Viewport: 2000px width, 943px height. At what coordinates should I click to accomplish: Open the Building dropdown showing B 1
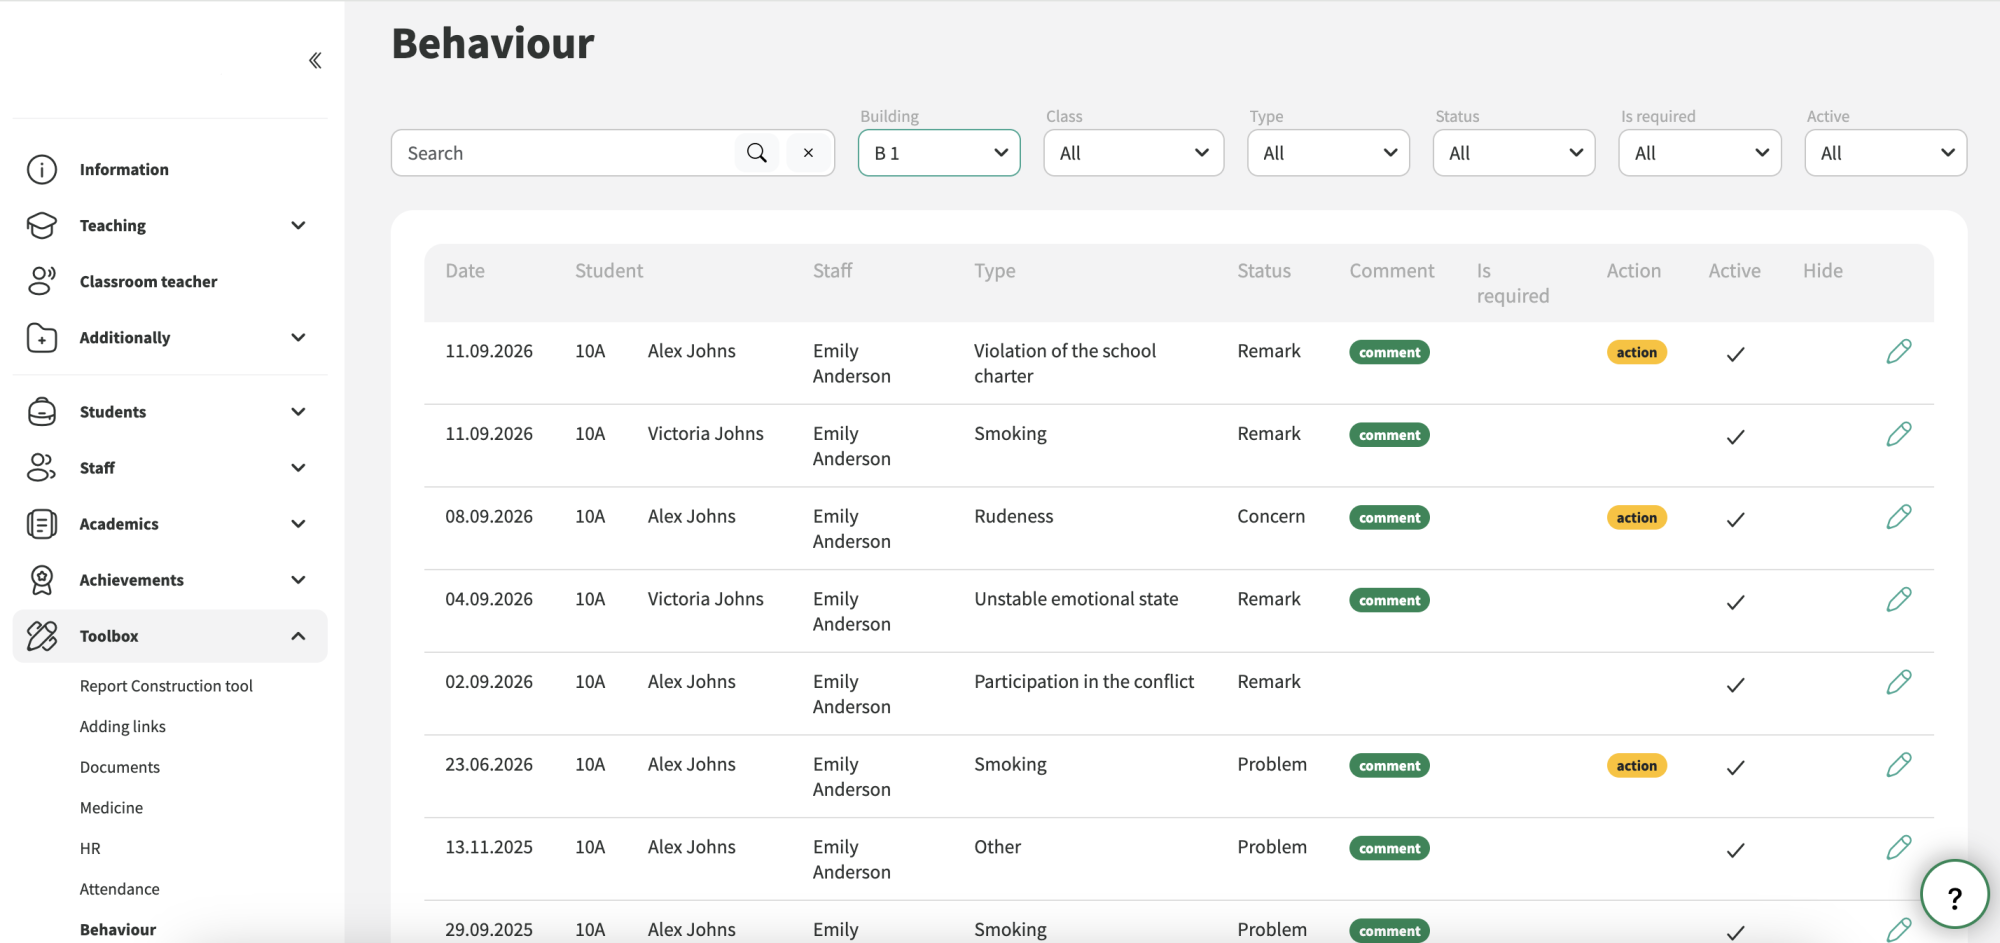pos(939,153)
